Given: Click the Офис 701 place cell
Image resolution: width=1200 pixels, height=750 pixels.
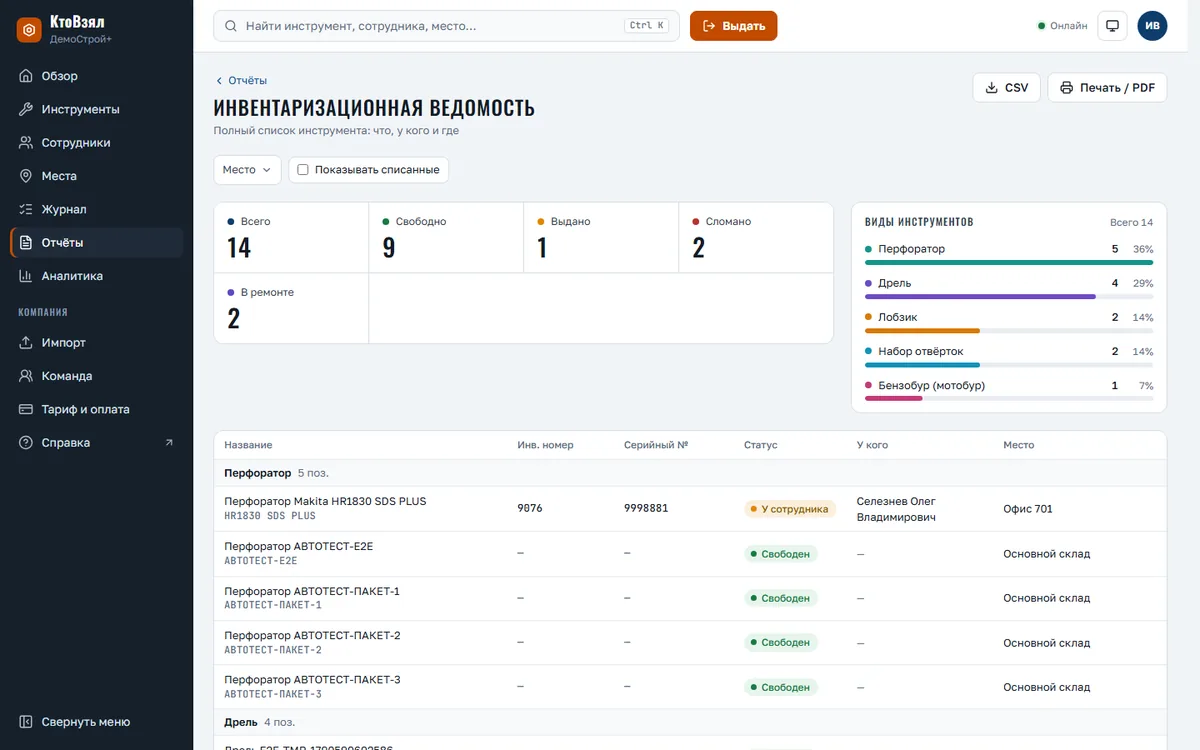Looking at the screenshot, I should (x=1028, y=509).
